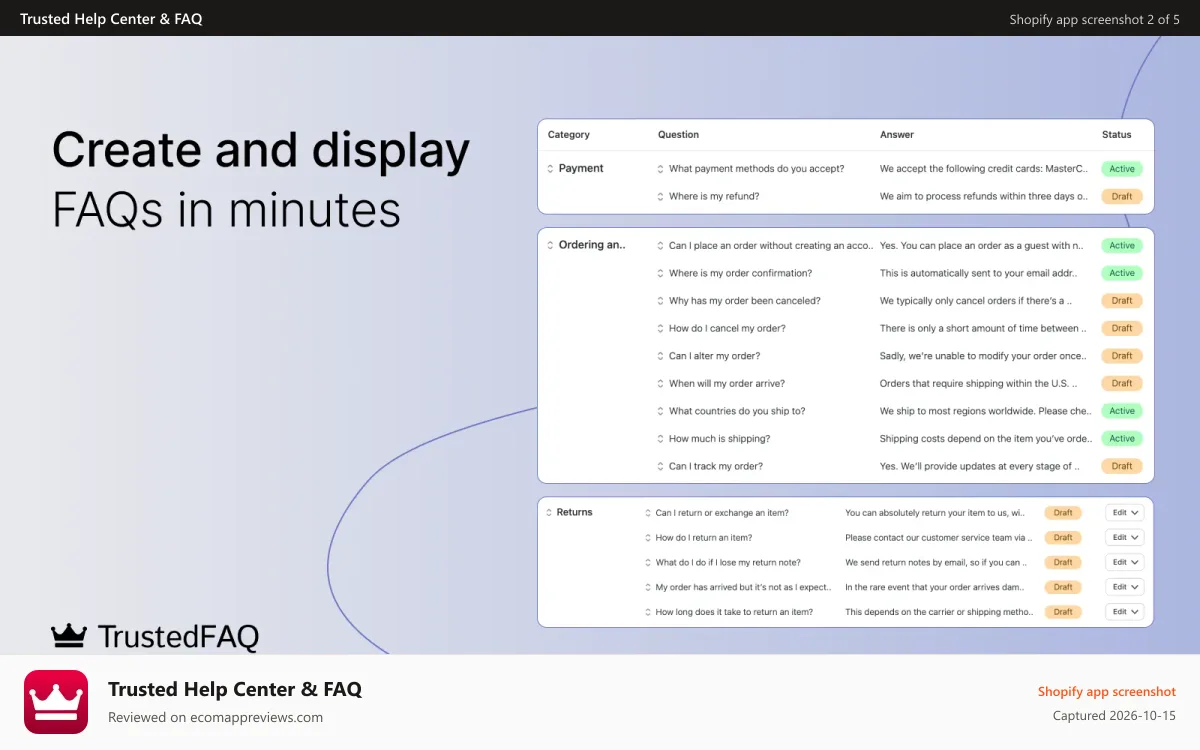Select the Returns category name
This screenshot has height=750, width=1200.
[x=574, y=512]
